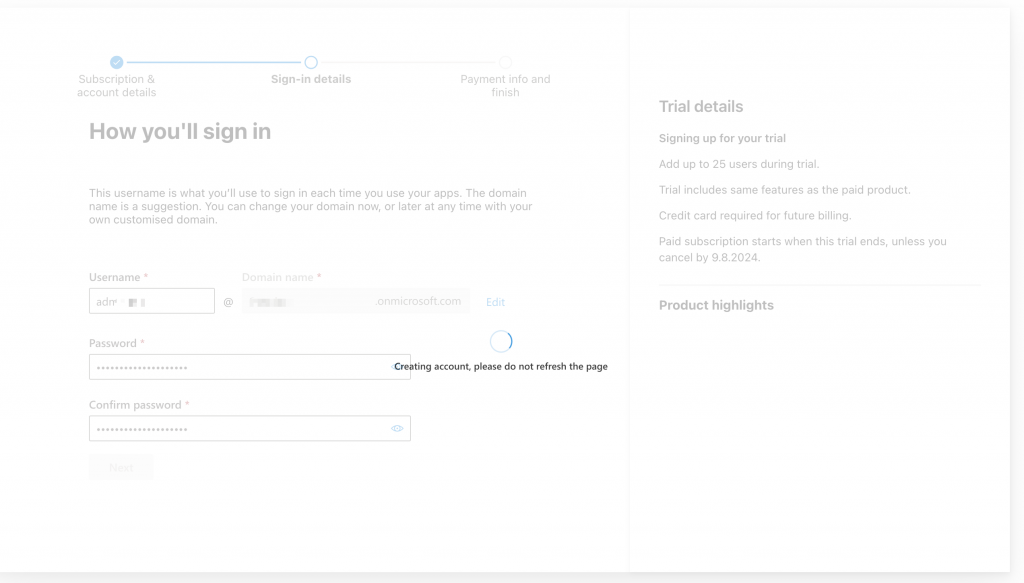Viewport: 1024px width, 583px height.
Task: Click the 'How you'll sign in' heading
Action: [180, 132]
